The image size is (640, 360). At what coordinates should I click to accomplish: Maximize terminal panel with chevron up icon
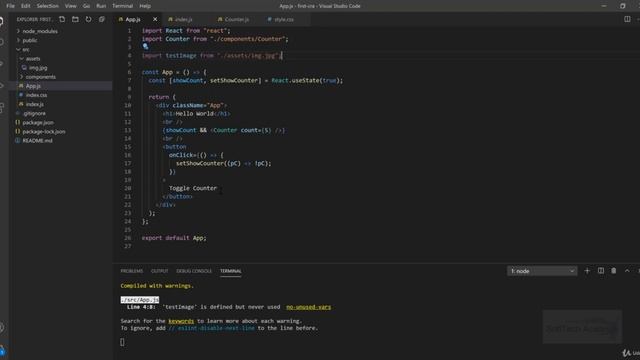pos(627,271)
